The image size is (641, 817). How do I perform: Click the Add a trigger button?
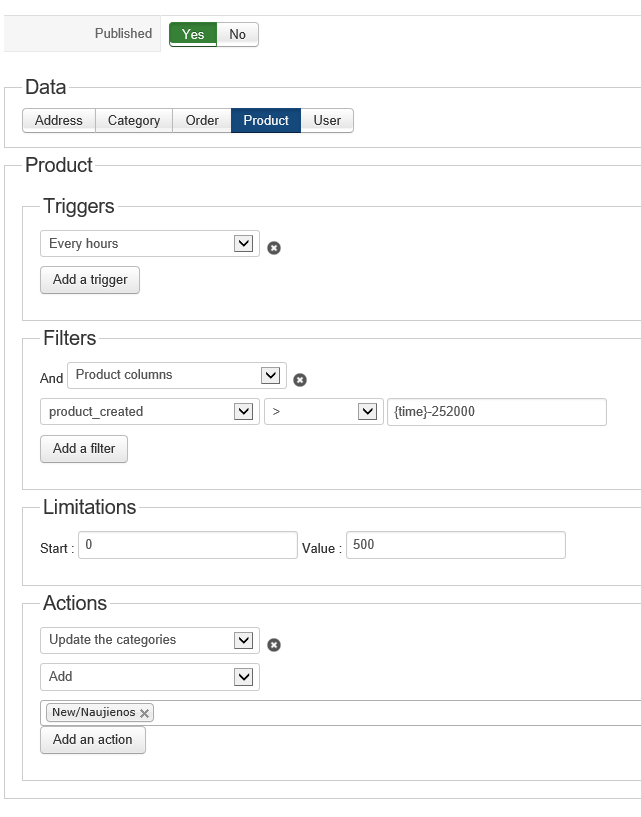coord(90,280)
